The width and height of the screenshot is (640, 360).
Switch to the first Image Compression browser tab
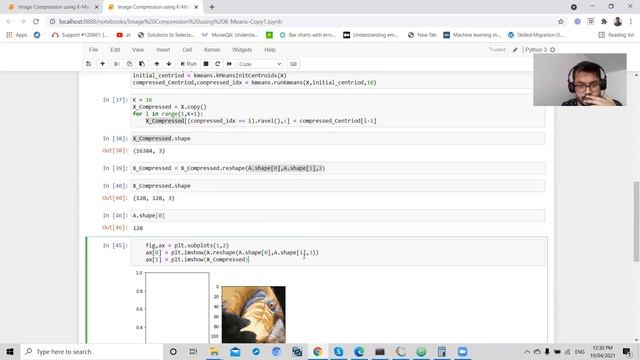point(52,7)
